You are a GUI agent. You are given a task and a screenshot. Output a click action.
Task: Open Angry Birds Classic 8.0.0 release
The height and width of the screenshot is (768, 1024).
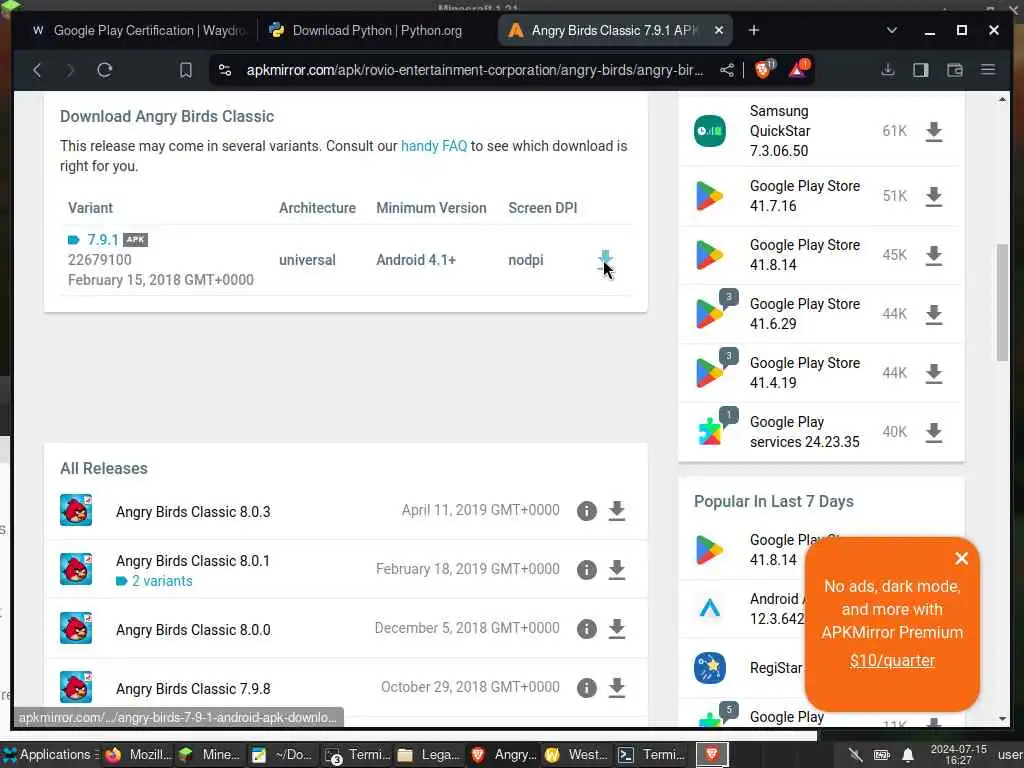193,630
